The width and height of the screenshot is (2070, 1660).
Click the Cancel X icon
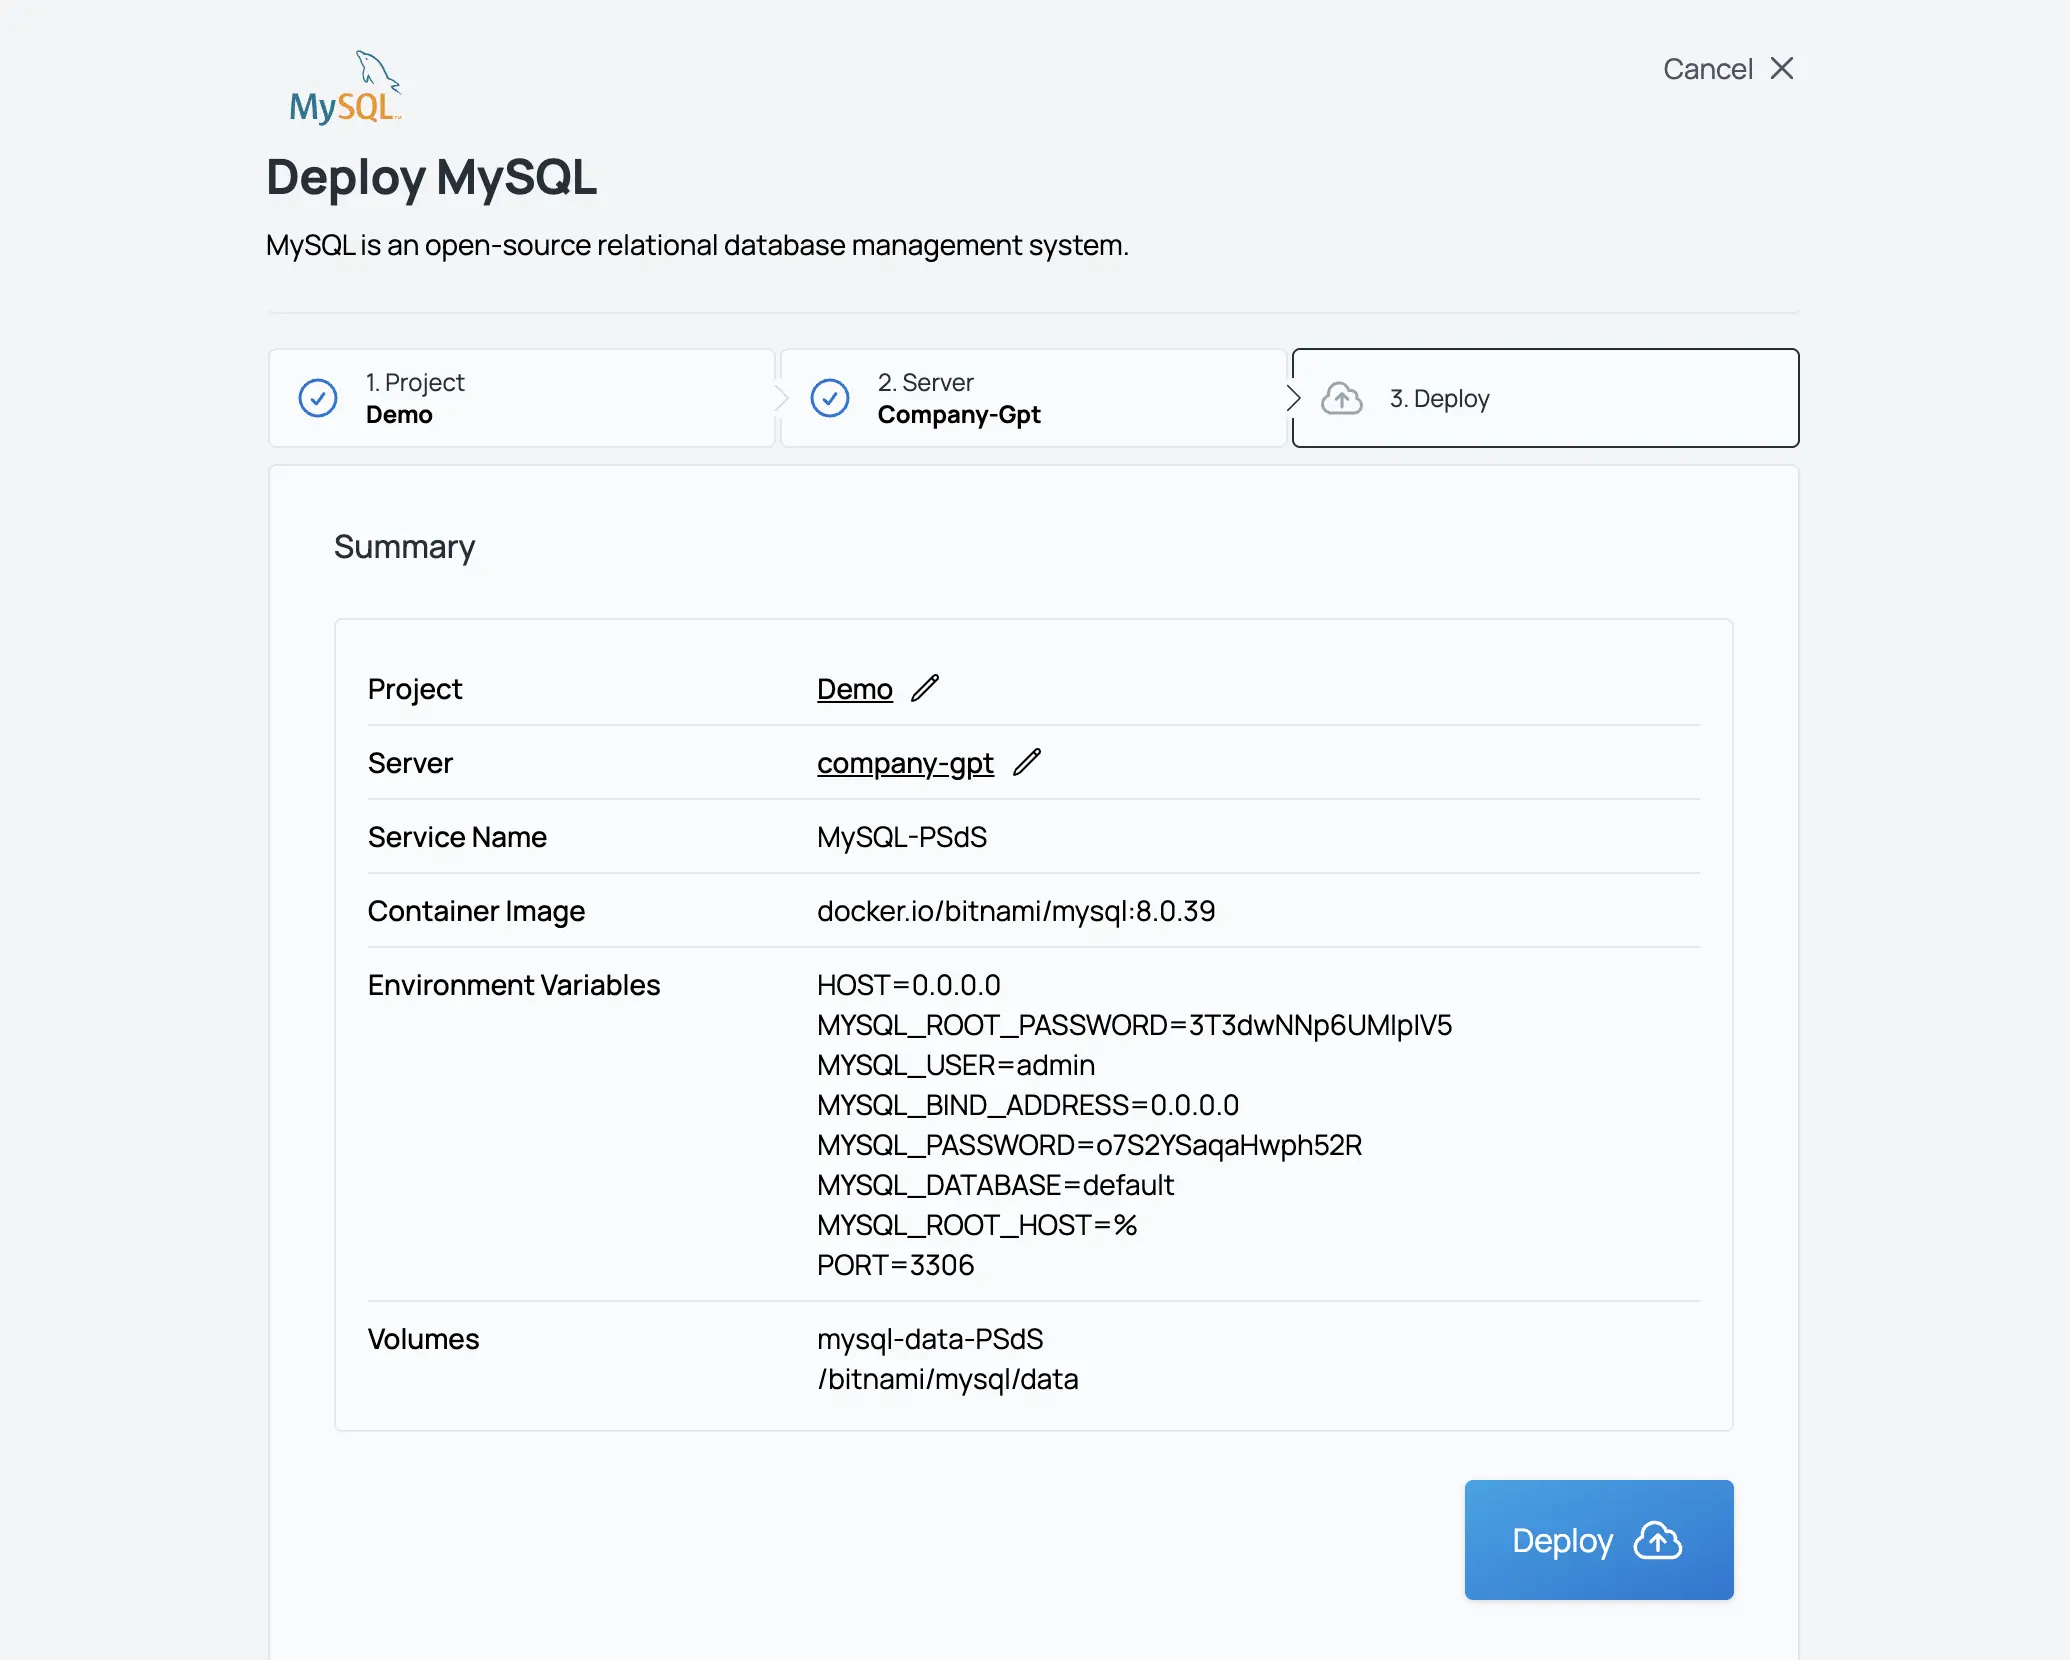click(1782, 68)
